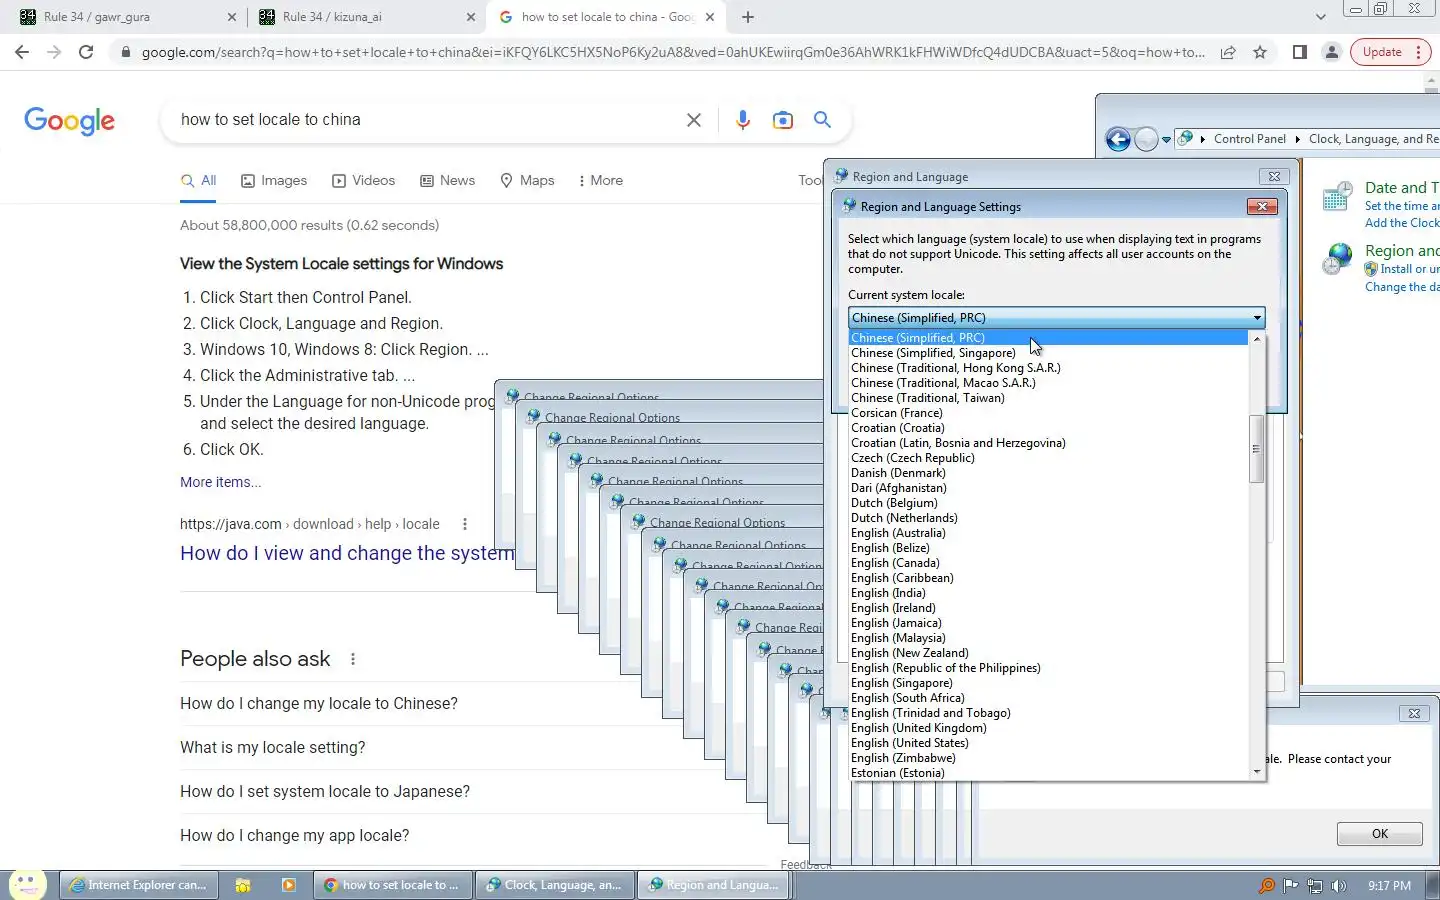Click the tray network icon
Viewport: 1440px width, 900px height.
click(x=1315, y=886)
